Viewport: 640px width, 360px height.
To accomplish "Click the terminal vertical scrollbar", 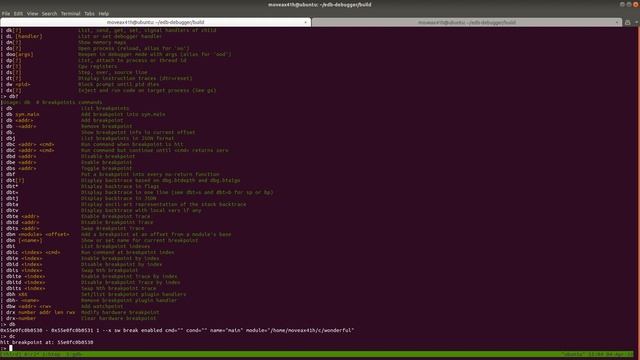I will tap(638, 192).
